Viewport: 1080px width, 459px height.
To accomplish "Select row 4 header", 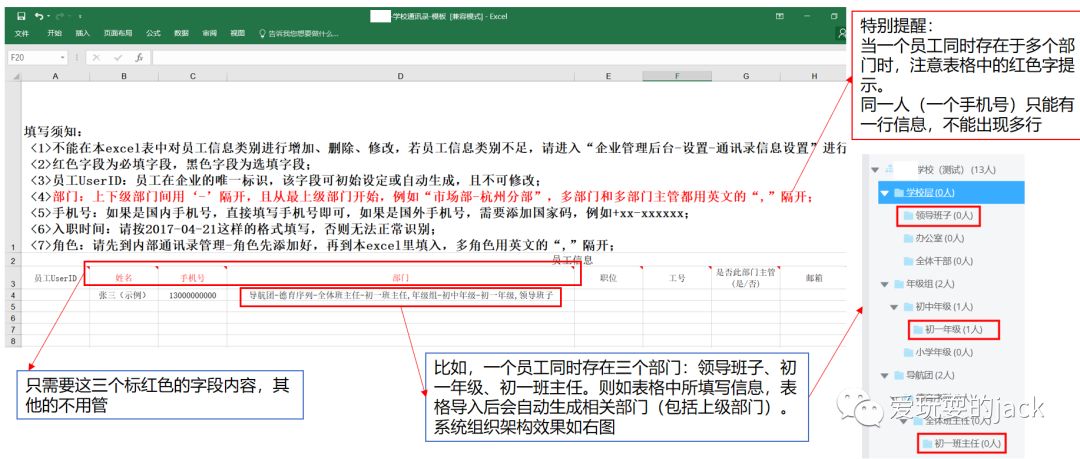I will click(14, 295).
